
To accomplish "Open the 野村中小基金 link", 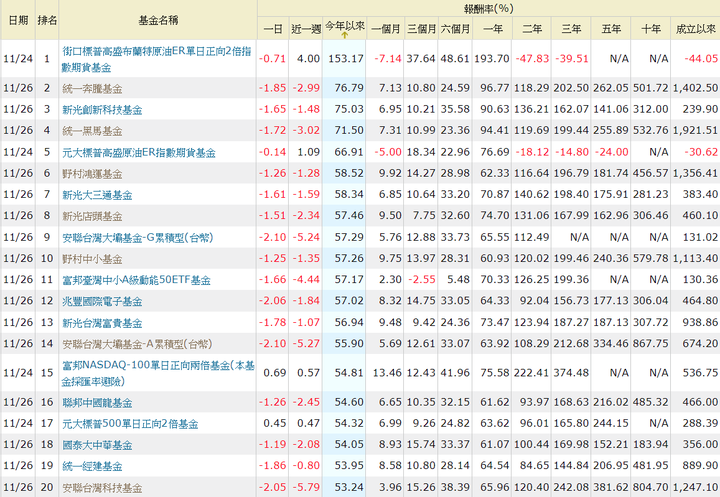I will 92,259.
